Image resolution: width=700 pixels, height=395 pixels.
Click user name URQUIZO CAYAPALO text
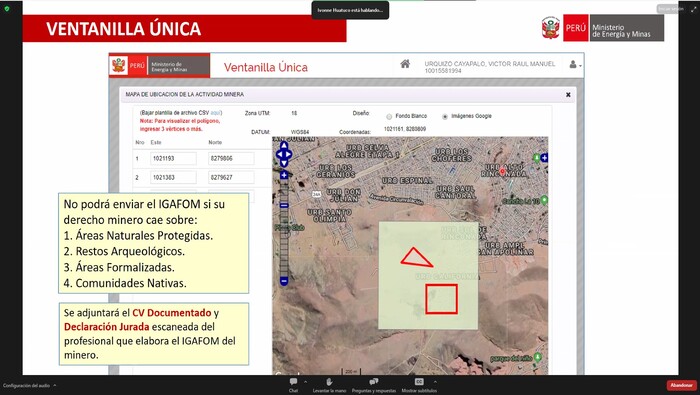tap(490, 64)
